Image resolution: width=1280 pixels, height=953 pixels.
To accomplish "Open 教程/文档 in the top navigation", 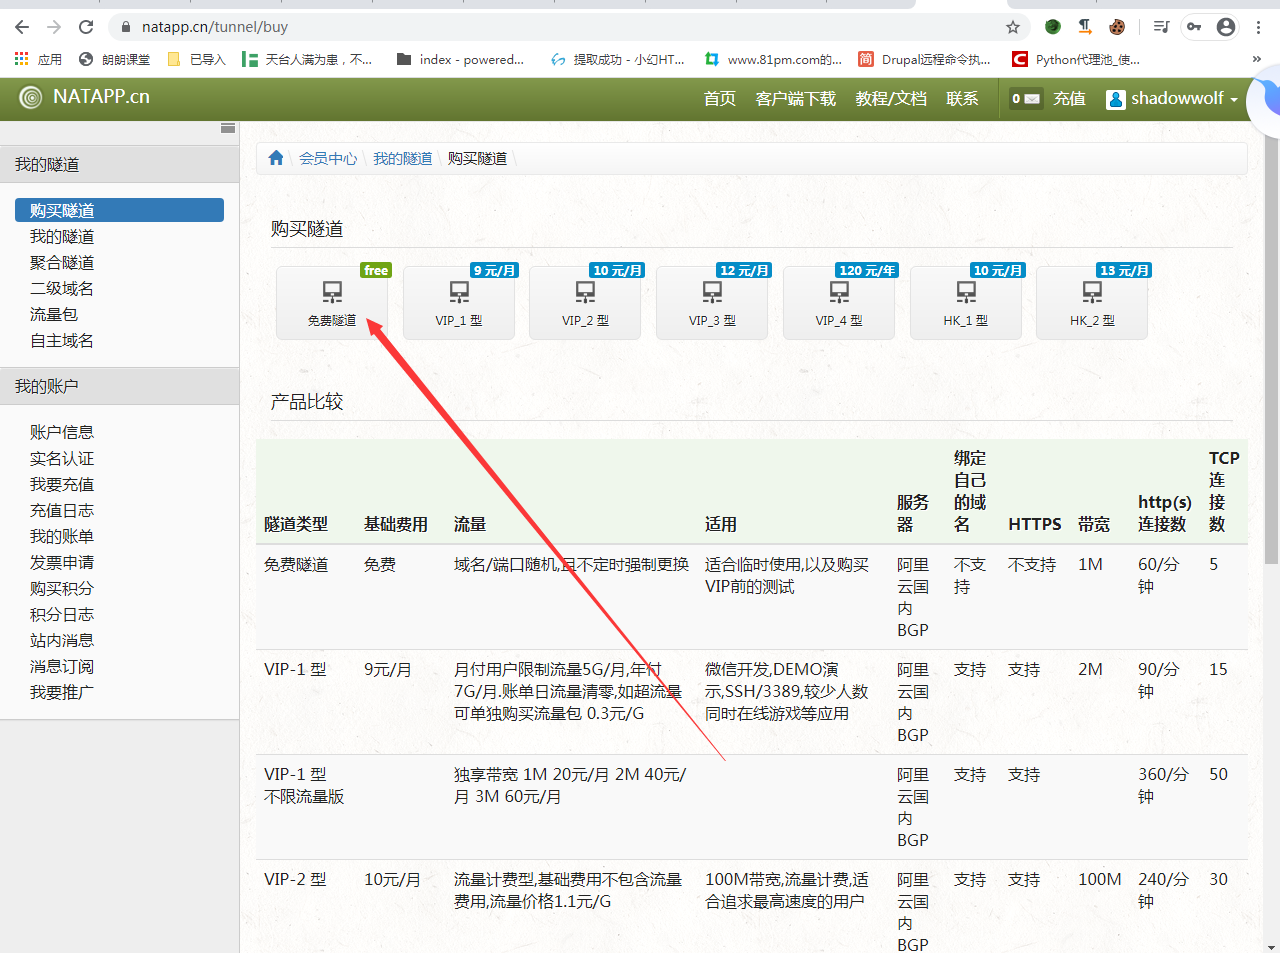I will coord(891,98).
